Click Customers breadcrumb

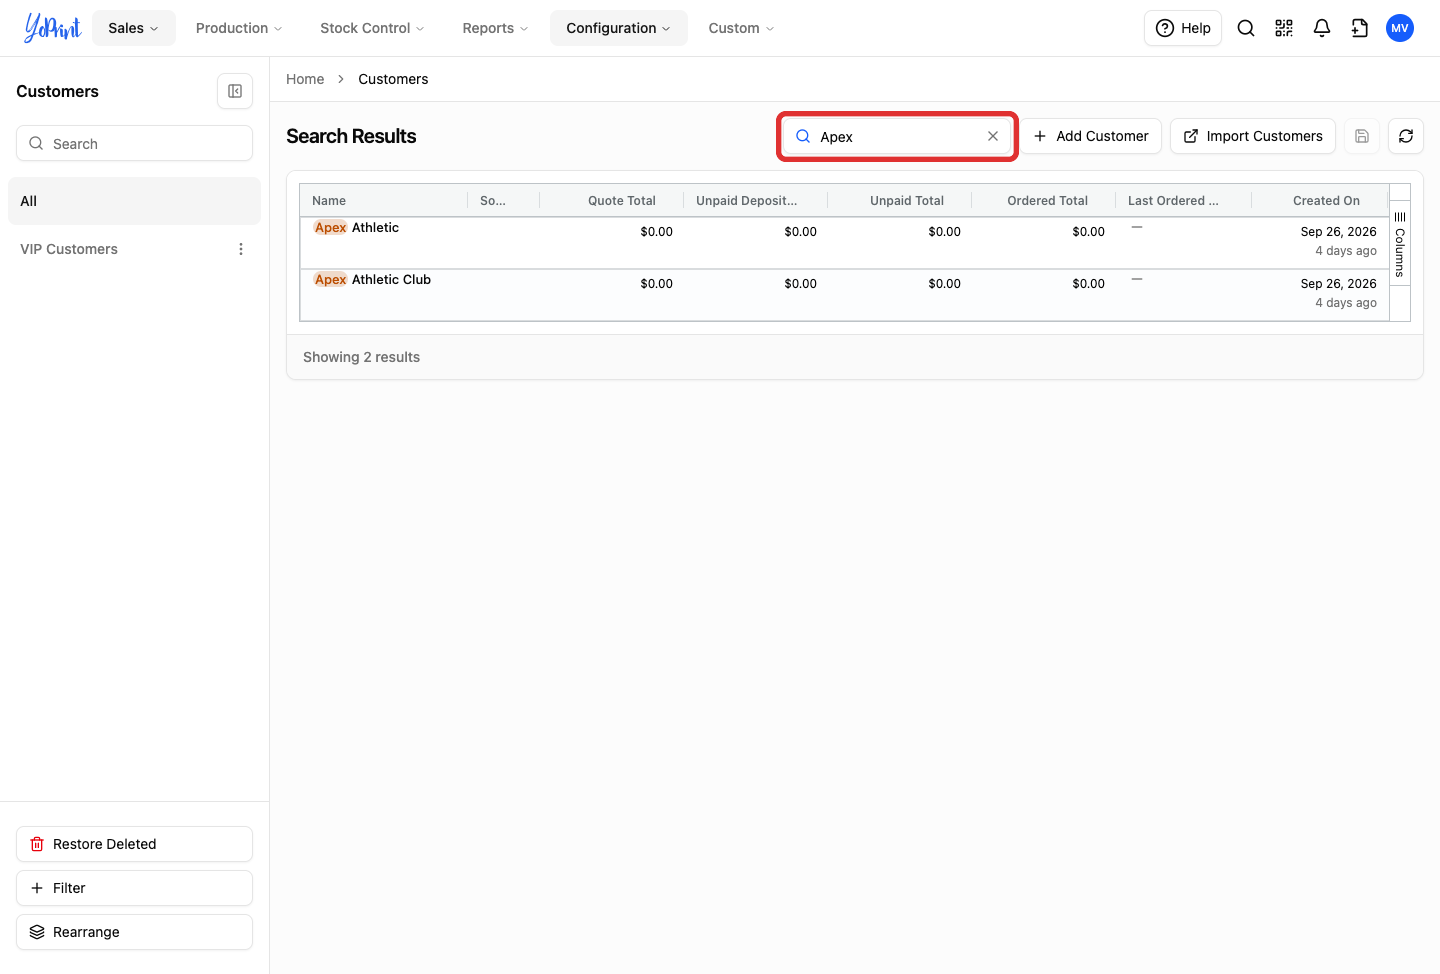coord(393,79)
